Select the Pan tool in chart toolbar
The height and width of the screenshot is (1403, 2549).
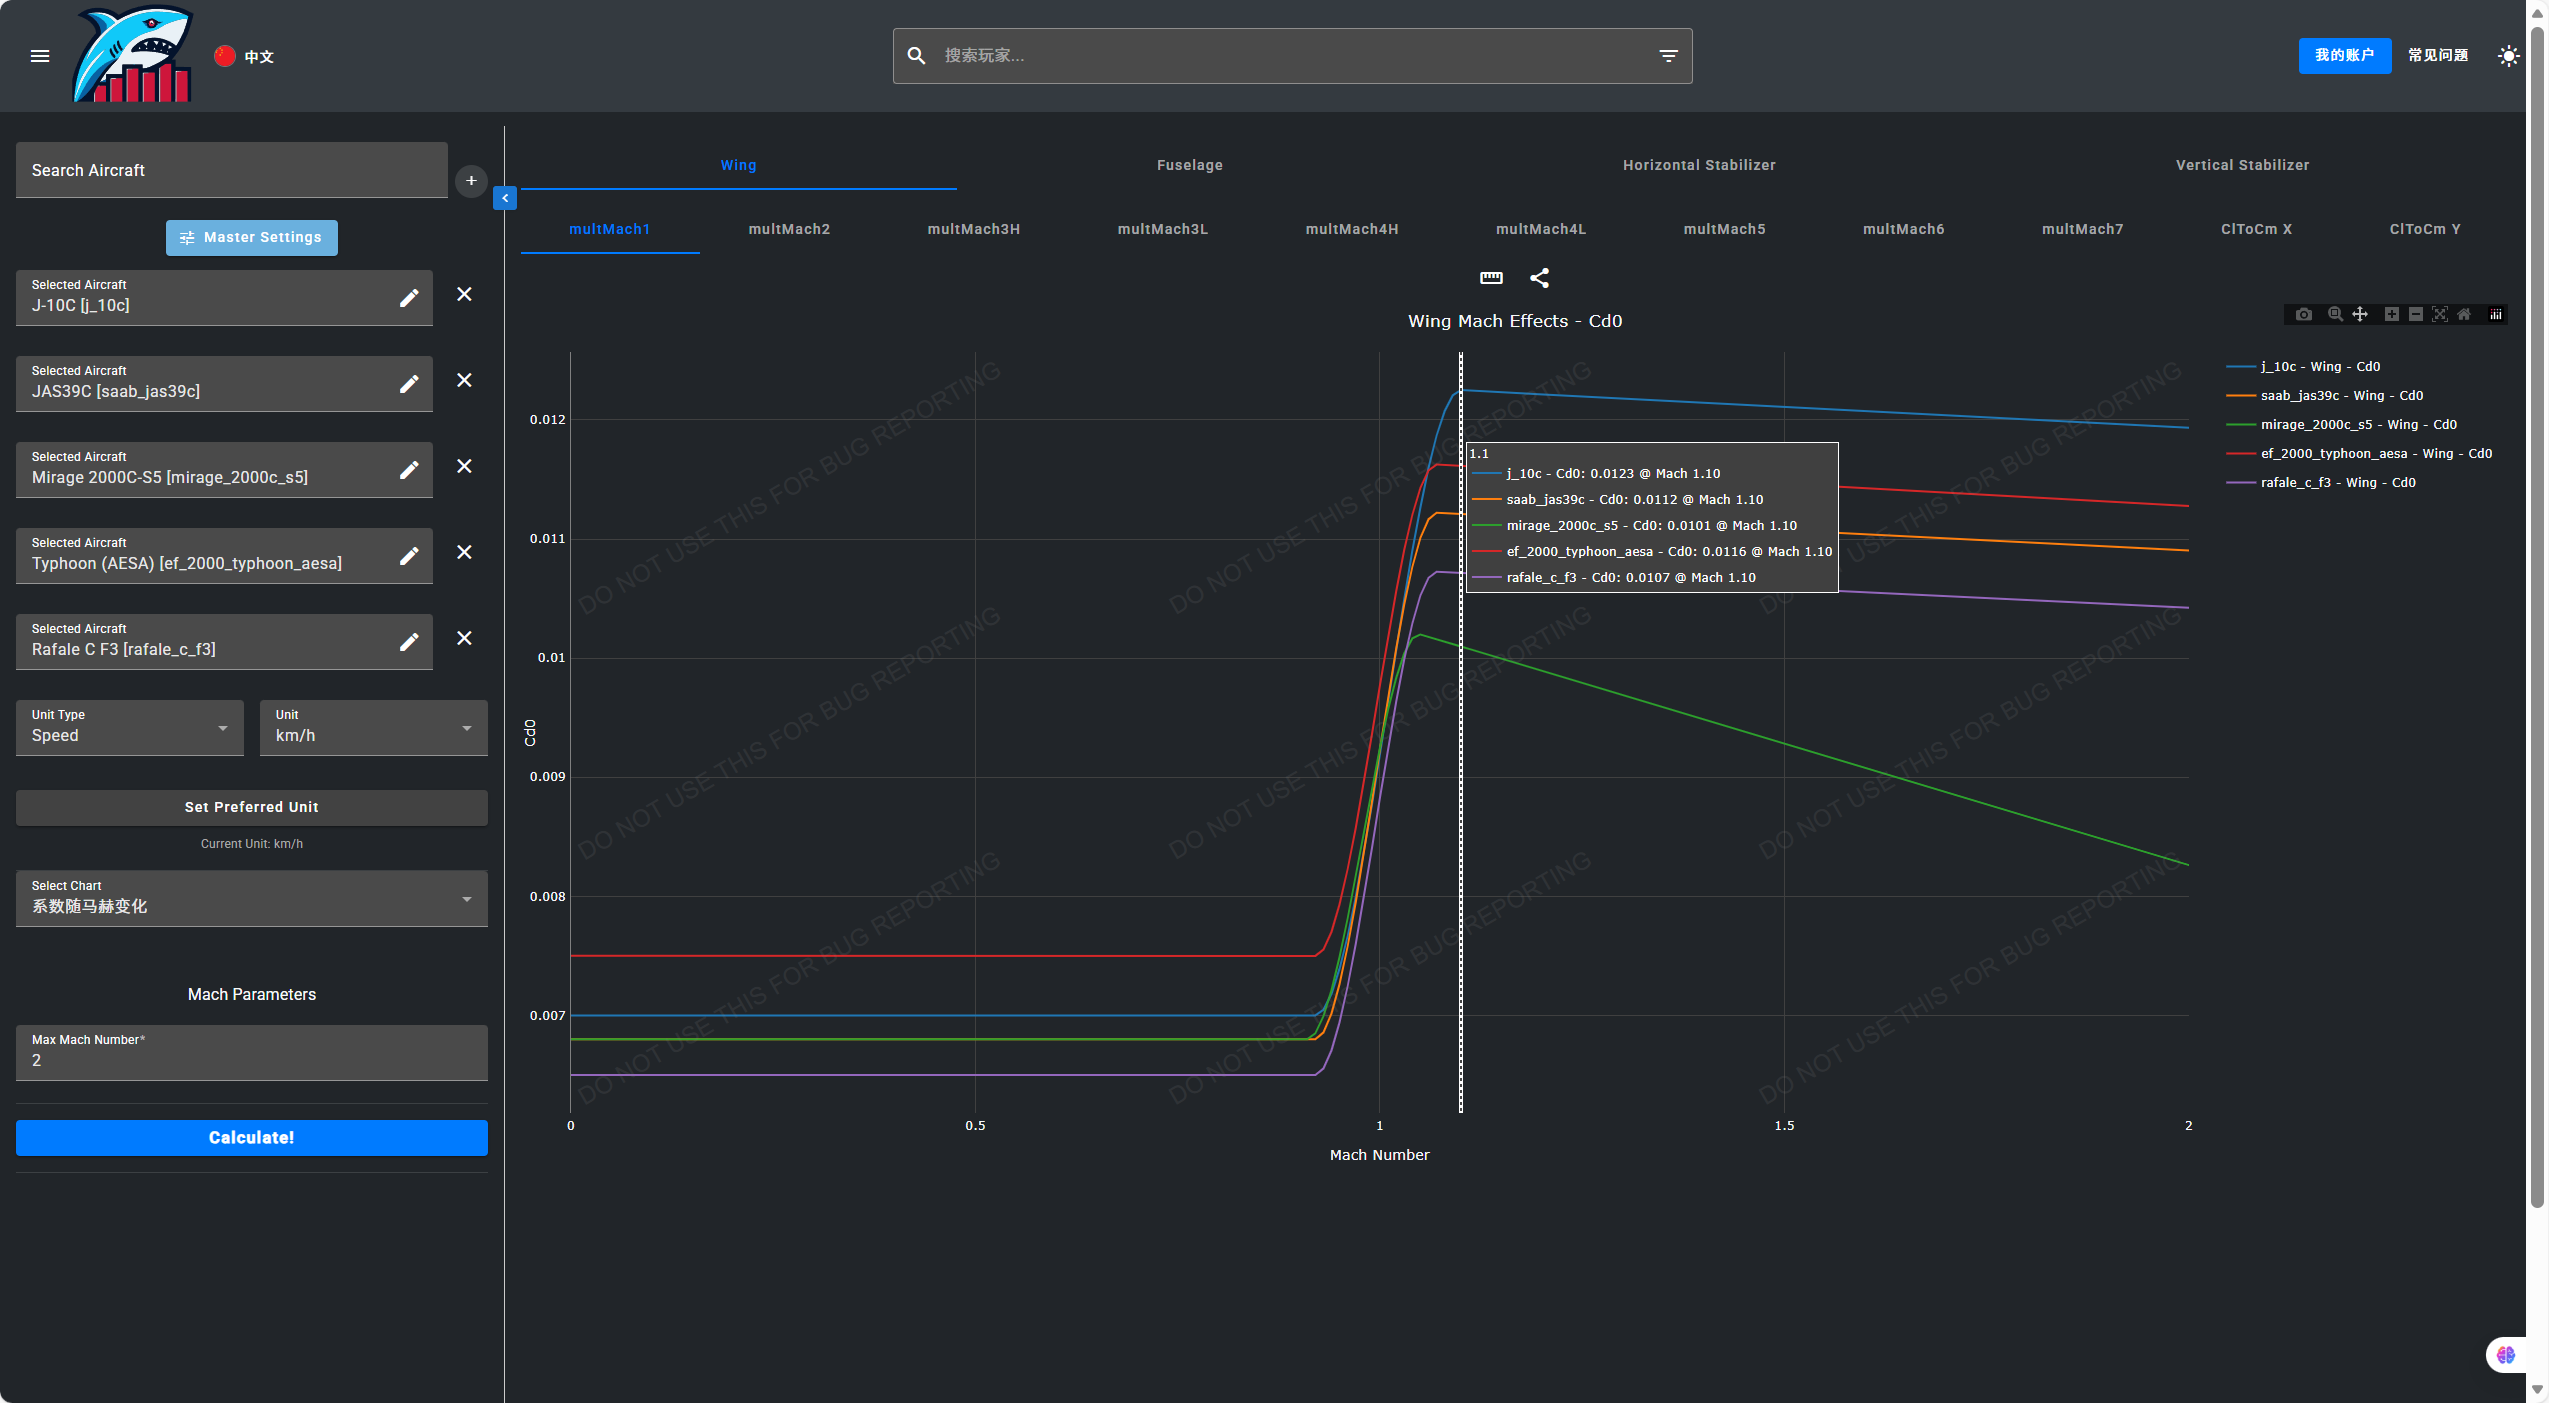[x=2360, y=314]
